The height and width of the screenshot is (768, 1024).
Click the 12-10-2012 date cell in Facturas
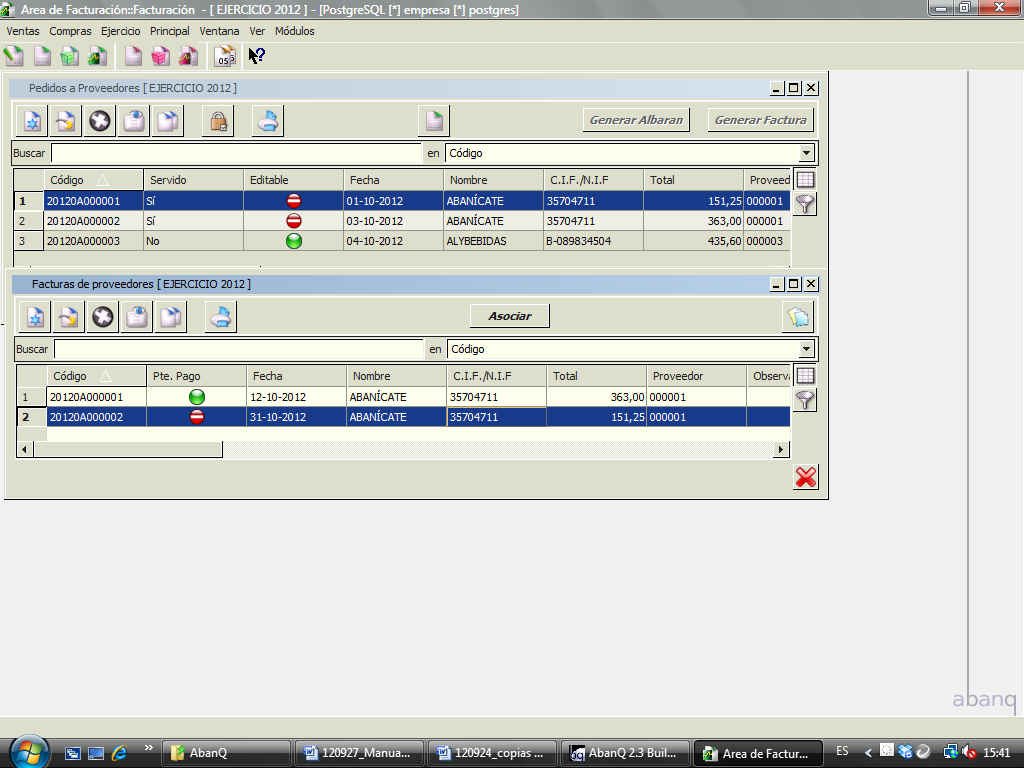(296, 396)
